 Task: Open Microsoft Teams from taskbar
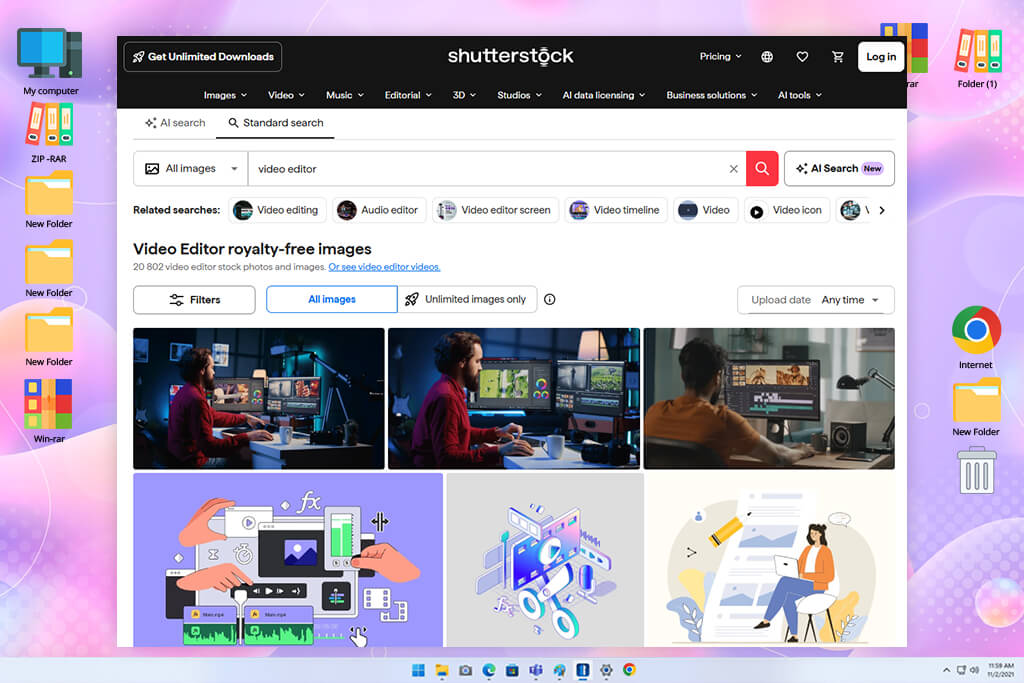[536, 670]
